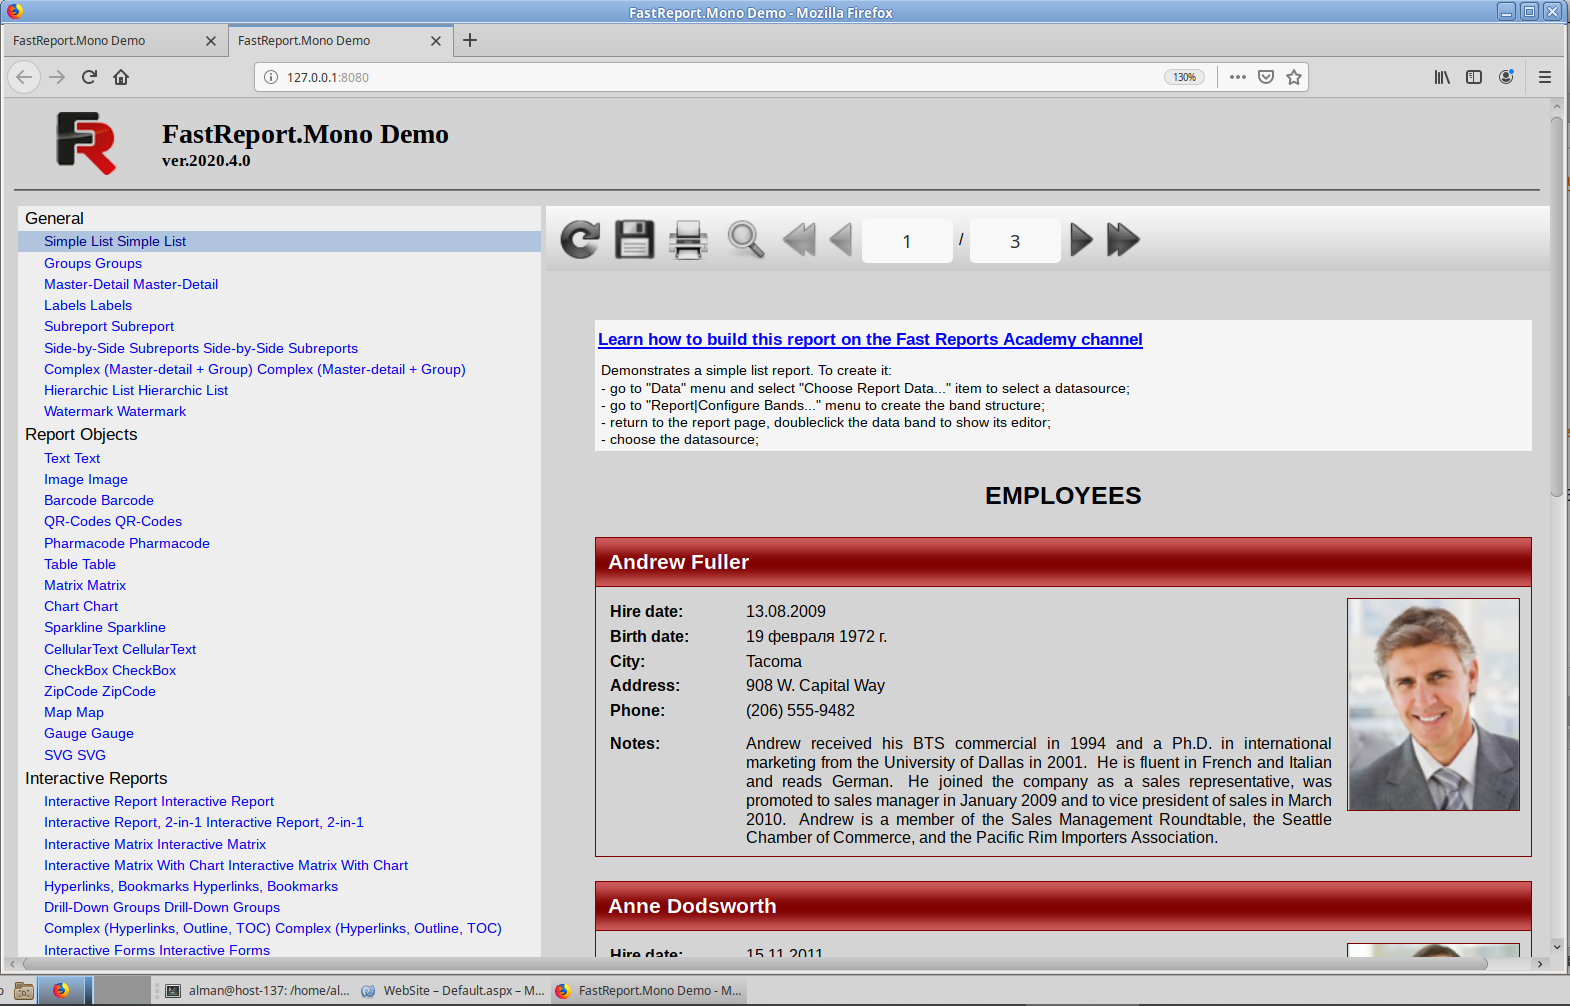
Task: Open Complex (Master-detail + Group) report
Action: point(255,369)
